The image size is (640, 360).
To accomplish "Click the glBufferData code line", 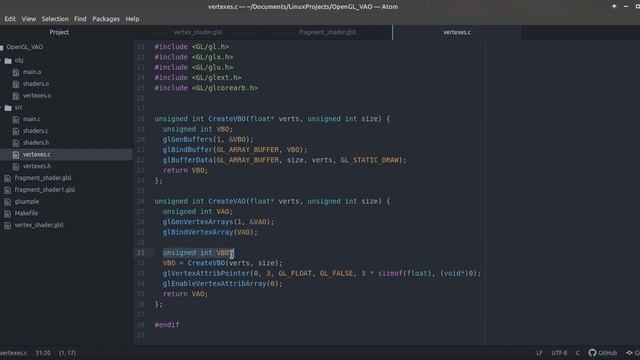I will 284,160.
